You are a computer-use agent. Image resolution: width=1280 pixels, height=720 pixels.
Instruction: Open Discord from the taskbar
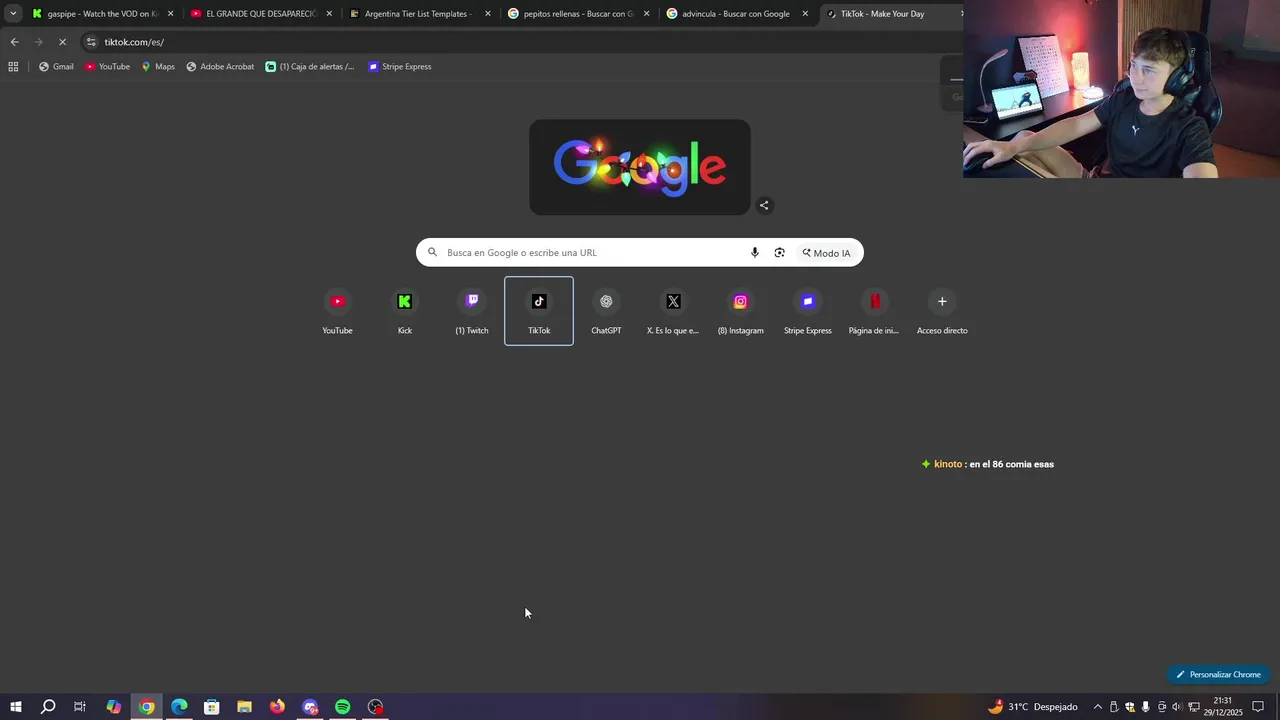310,707
